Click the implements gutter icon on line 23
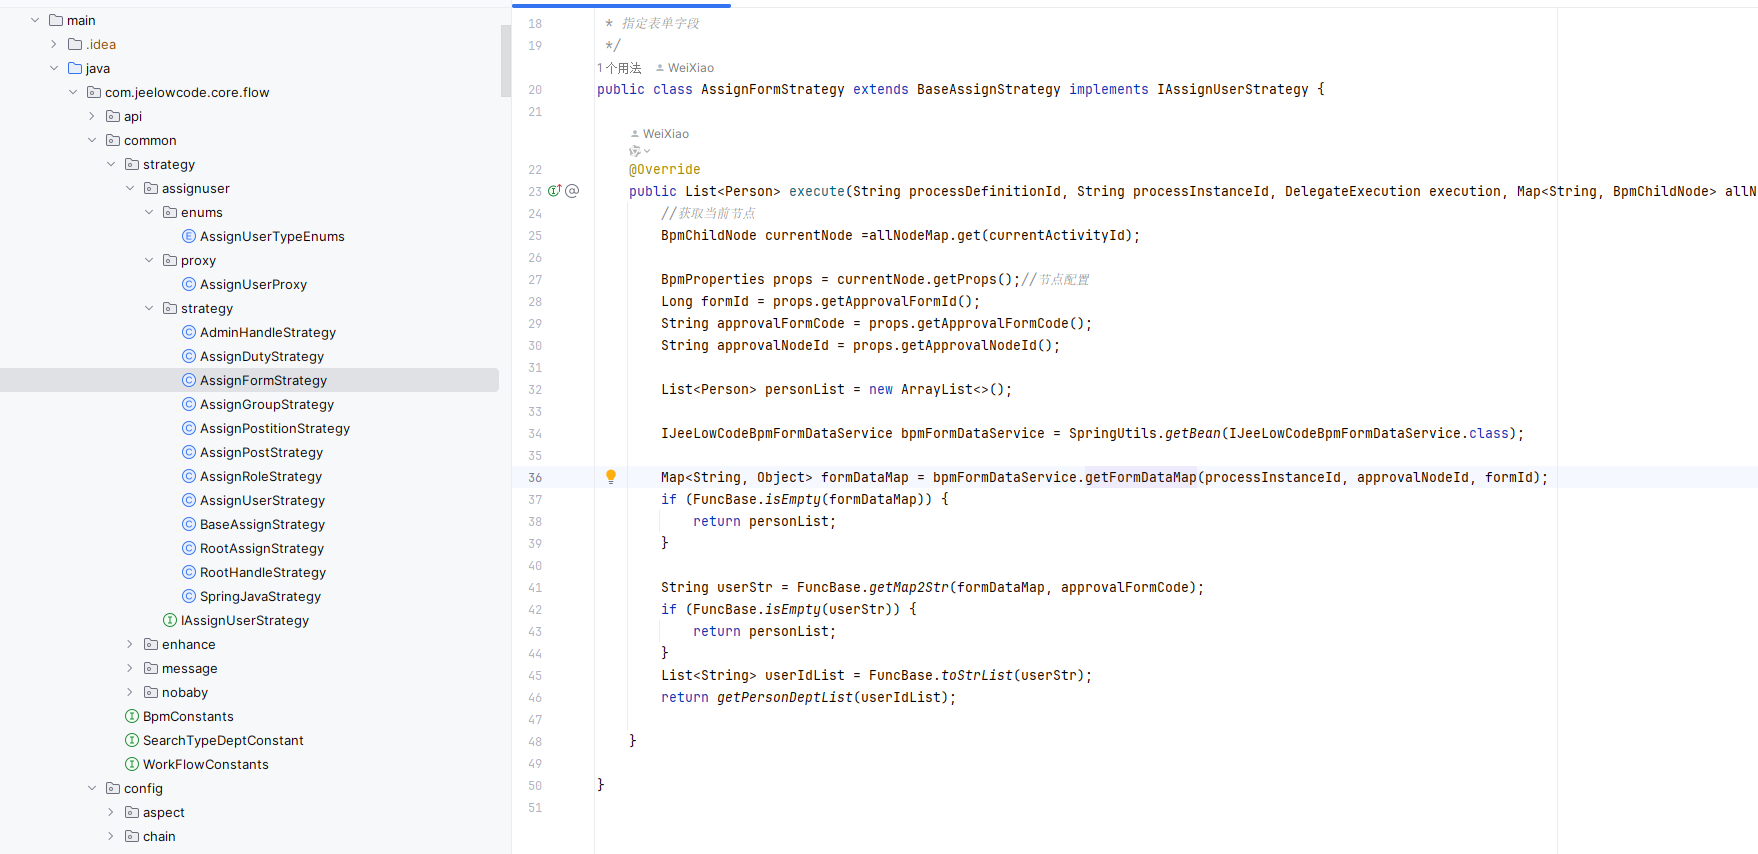Screen dimensions: 1758x854 coord(554,191)
